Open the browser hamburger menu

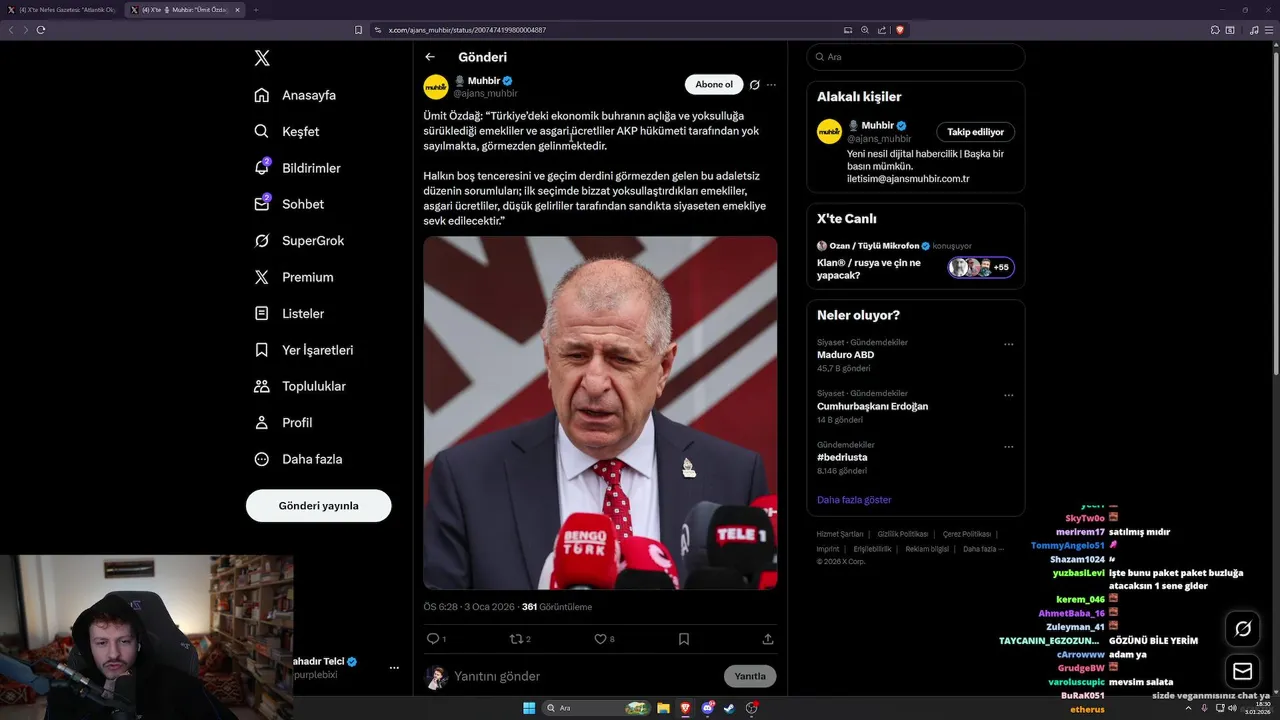point(1268,30)
